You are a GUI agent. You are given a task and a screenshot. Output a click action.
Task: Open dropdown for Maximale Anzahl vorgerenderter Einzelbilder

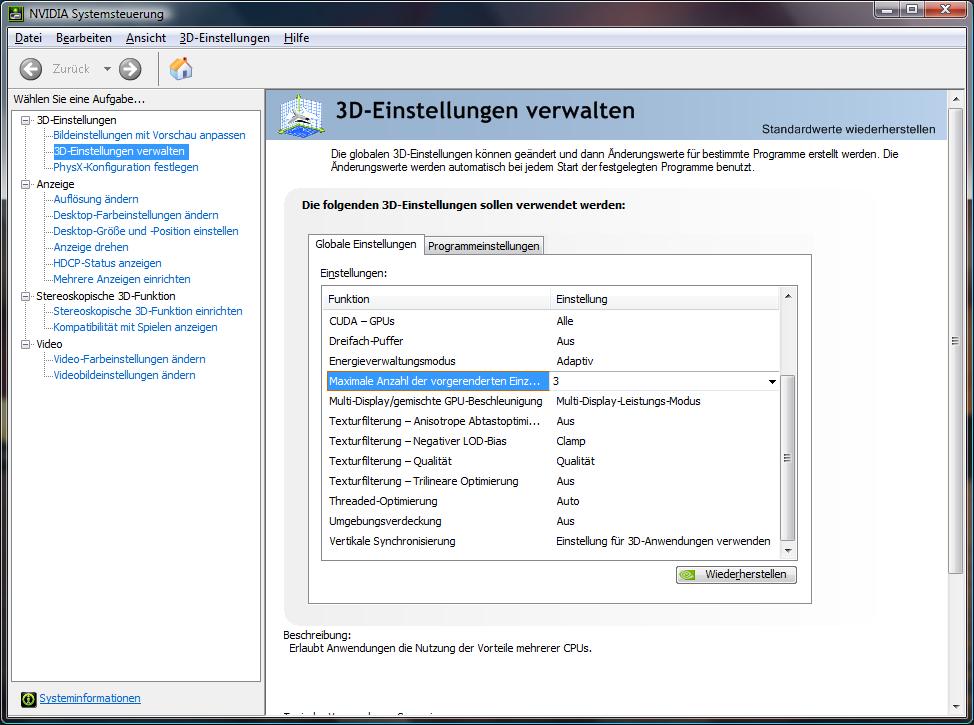click(772, 381)
